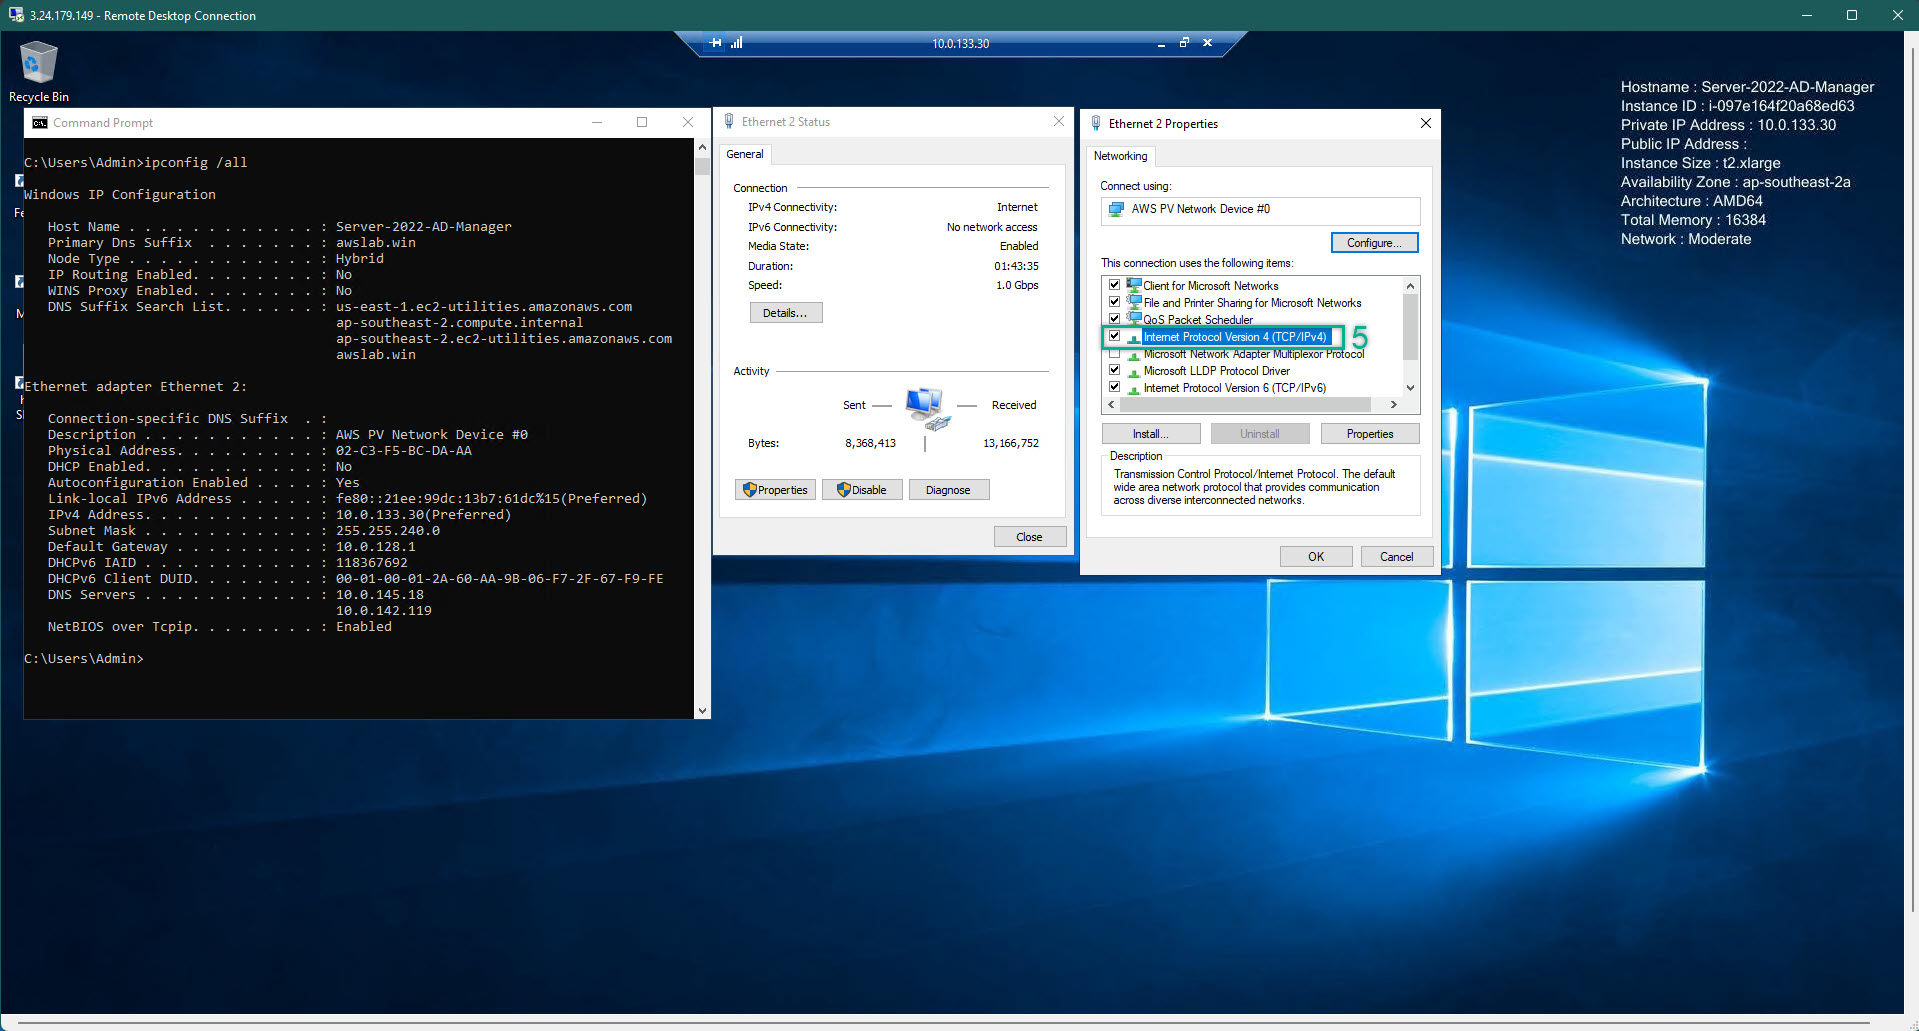Click the Microsoft LLDP Protocol Driver icon
Screen dimensions: 1919x1031
click(1134, 371)
